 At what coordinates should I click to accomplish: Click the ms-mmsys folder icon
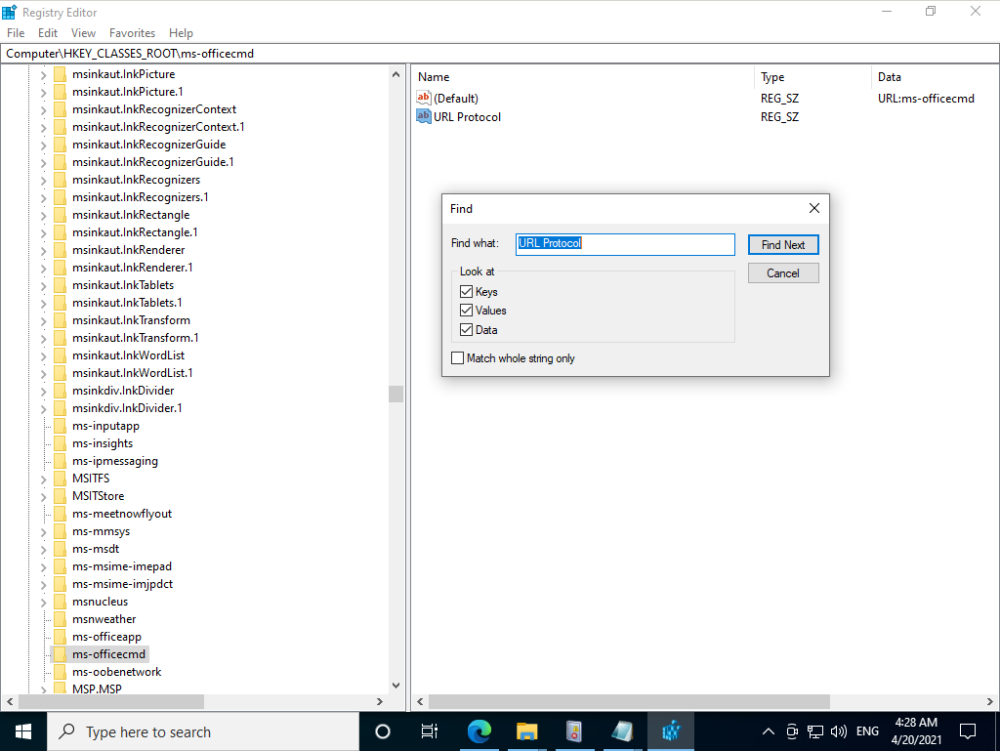click(60, 531)
